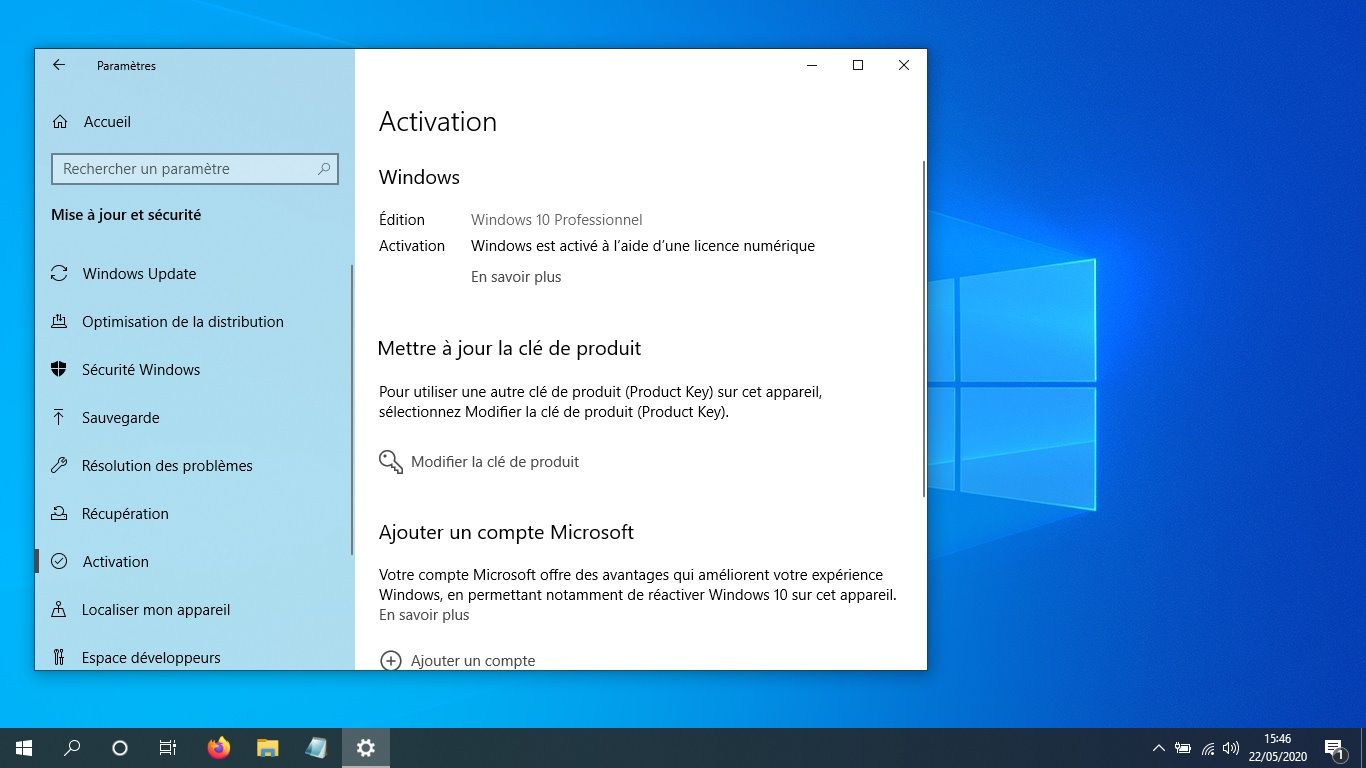This screenshot has width=1366, height=768.
Task: Launch Firefox from taskbar
Action: click(218, 748)
